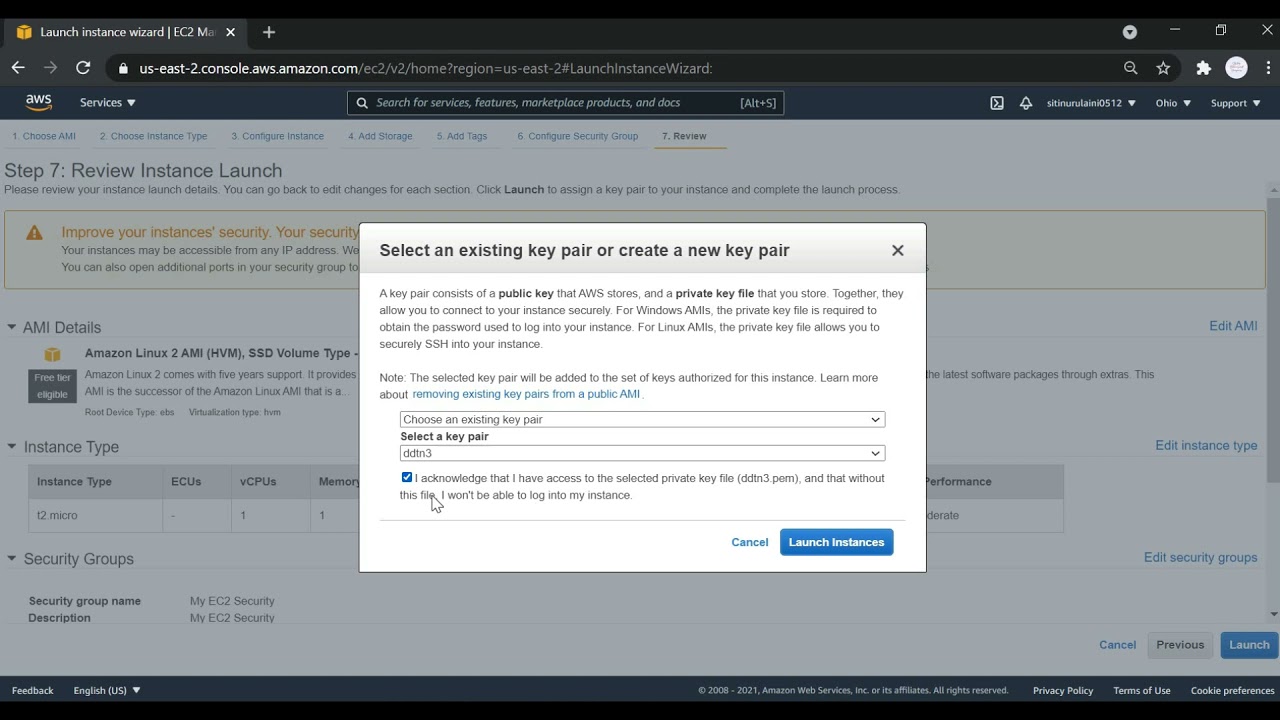Open the Chrome profile avatar
Image resolution: width=1280 pixels, height=720 pixels.
[1237, 68]
